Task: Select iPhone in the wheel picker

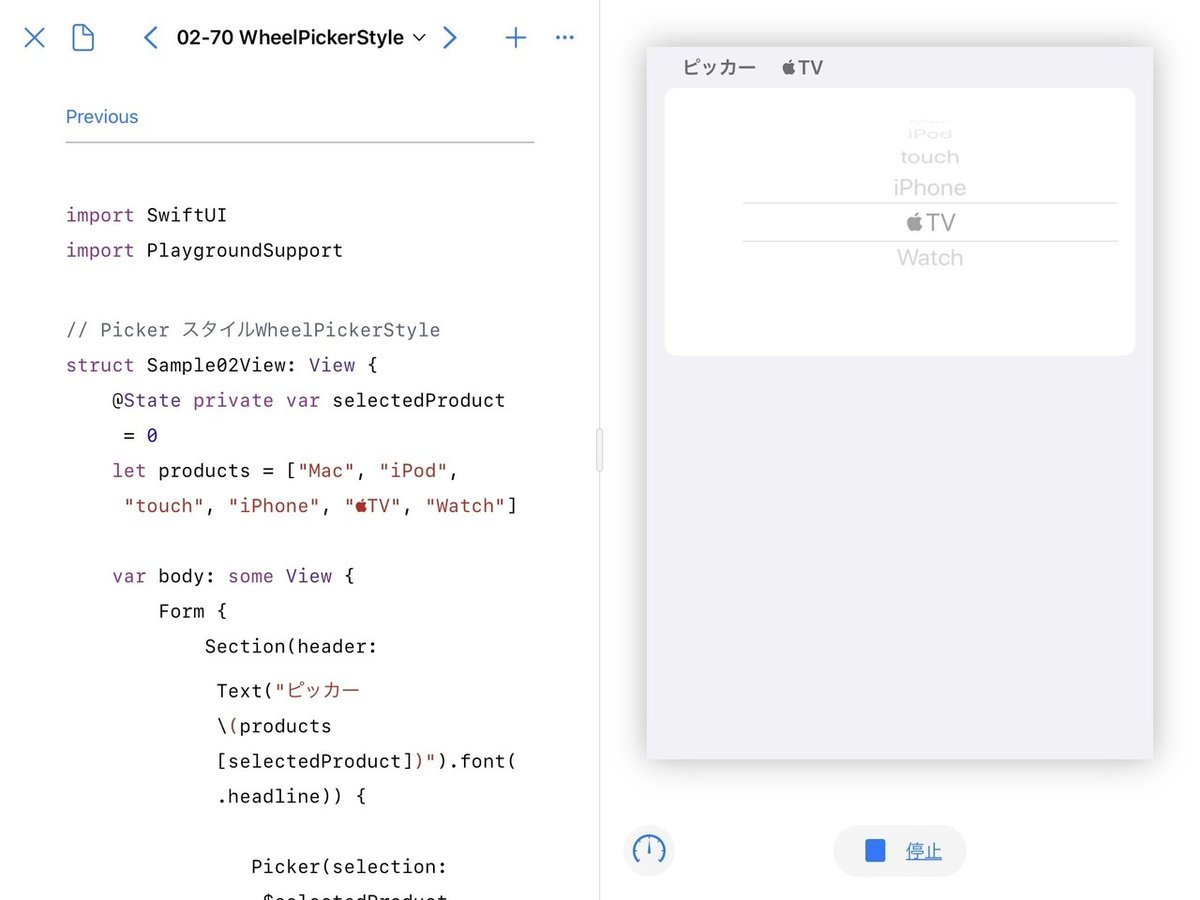Action: 930,187
